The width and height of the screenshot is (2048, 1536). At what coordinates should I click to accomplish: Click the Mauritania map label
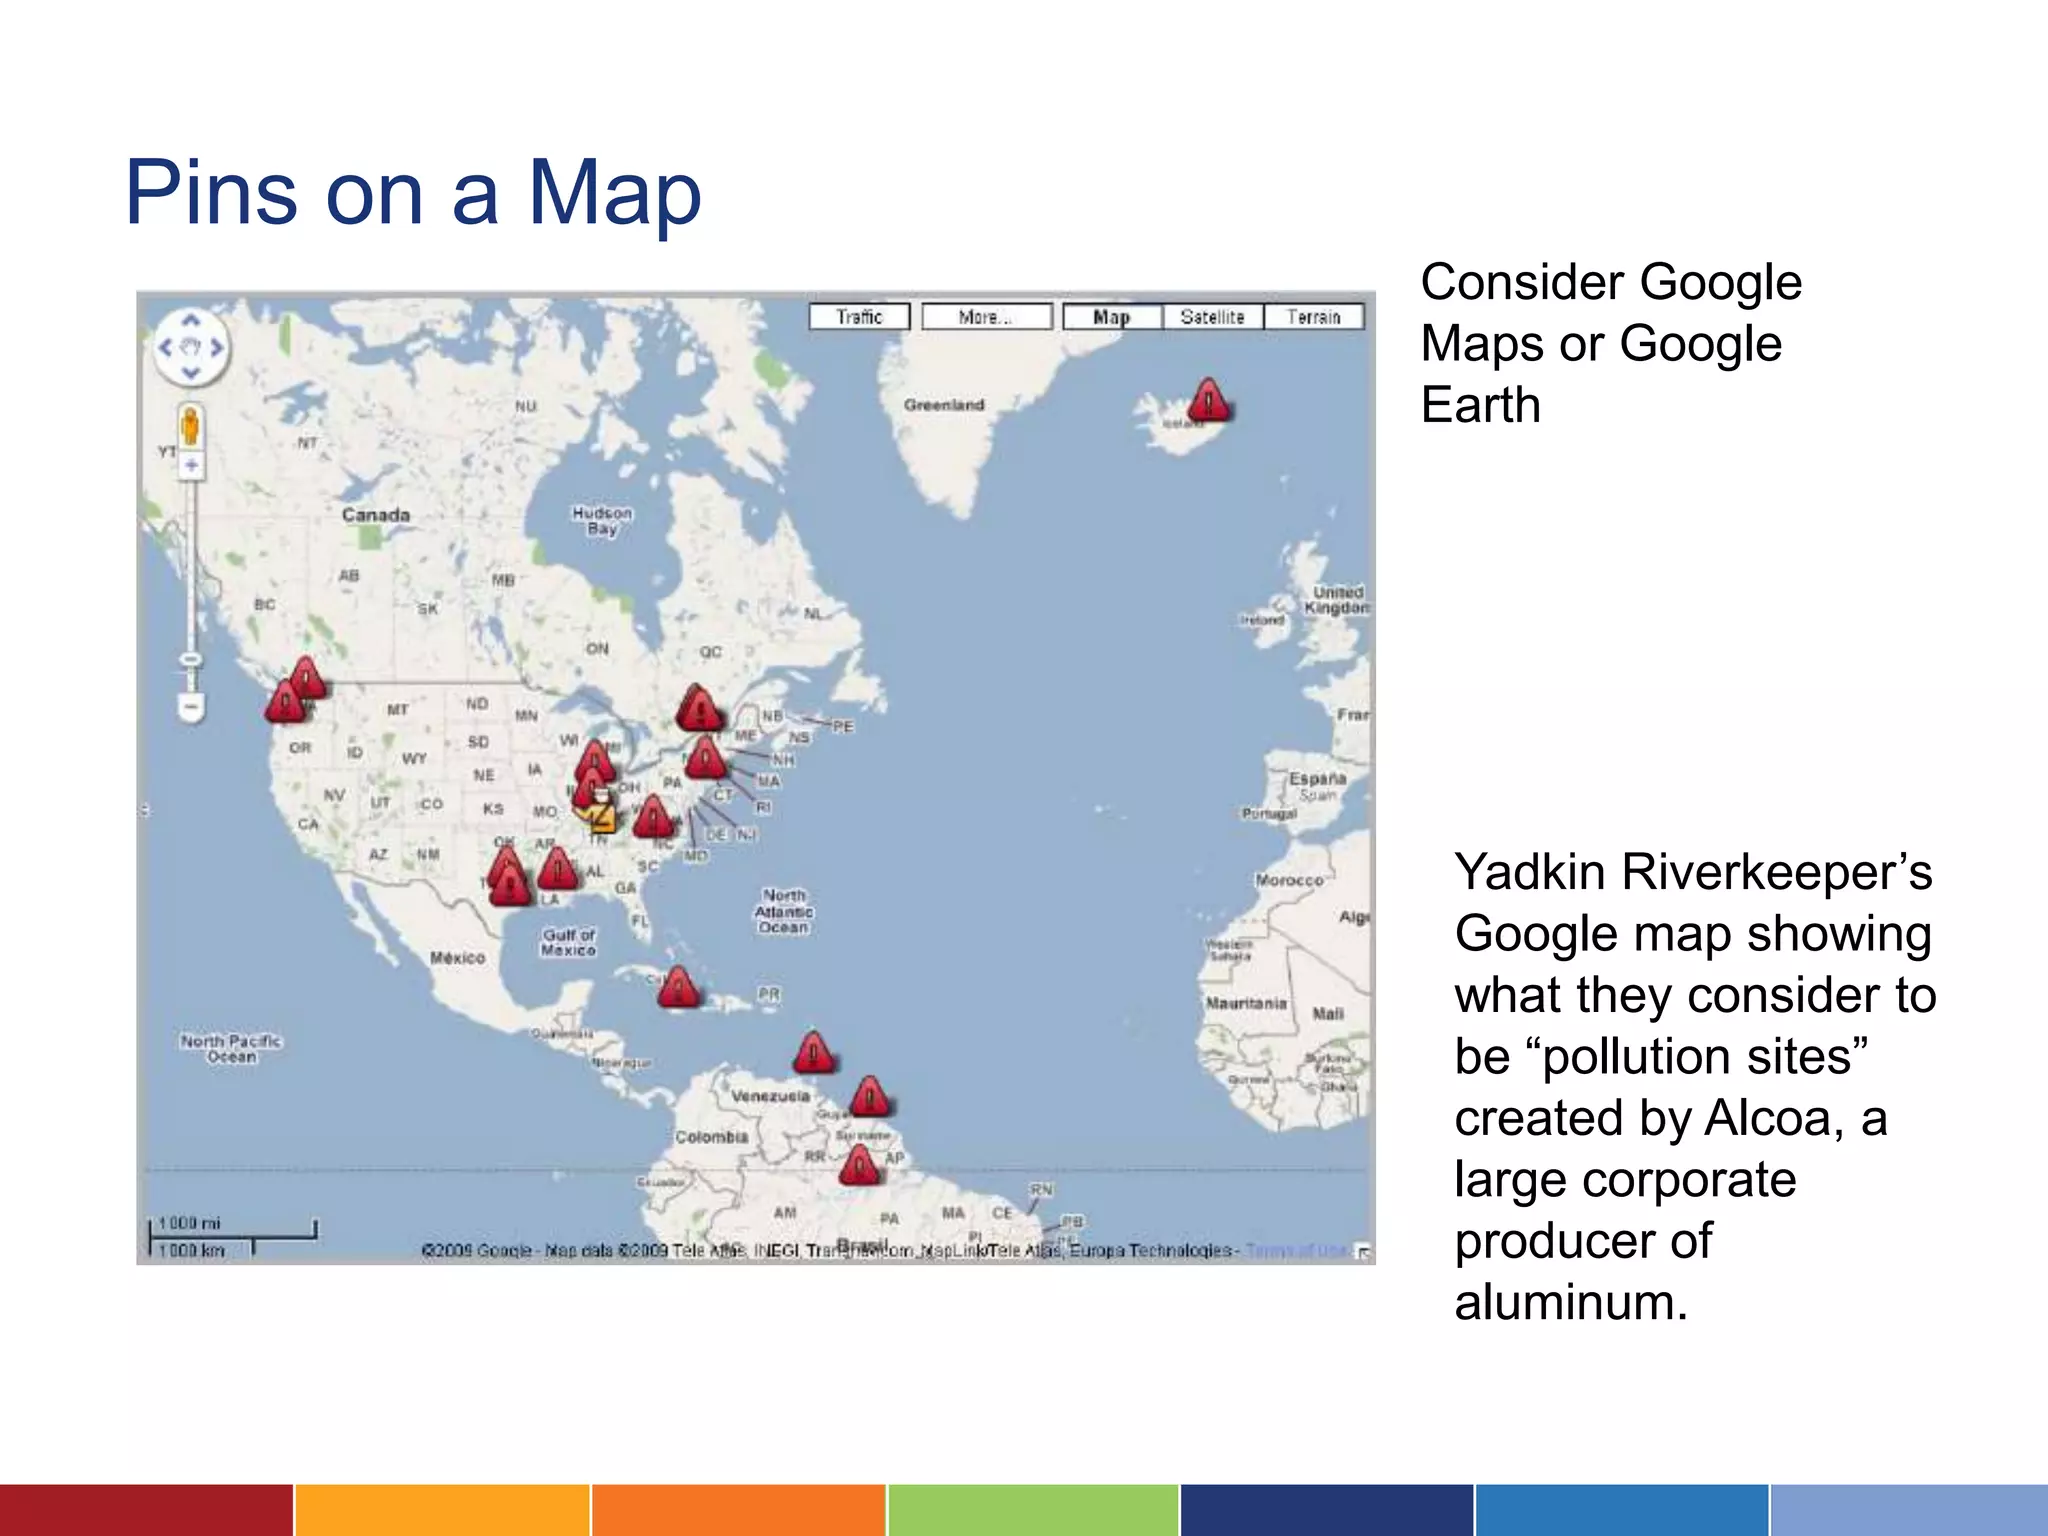[1246, 1003]
